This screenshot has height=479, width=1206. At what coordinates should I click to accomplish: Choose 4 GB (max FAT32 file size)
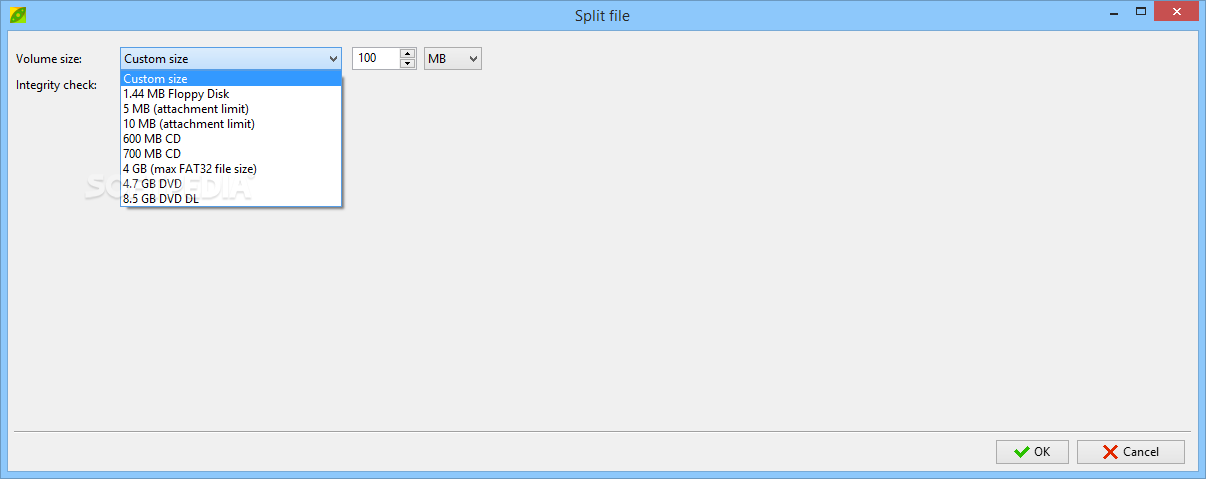(231, 169)
